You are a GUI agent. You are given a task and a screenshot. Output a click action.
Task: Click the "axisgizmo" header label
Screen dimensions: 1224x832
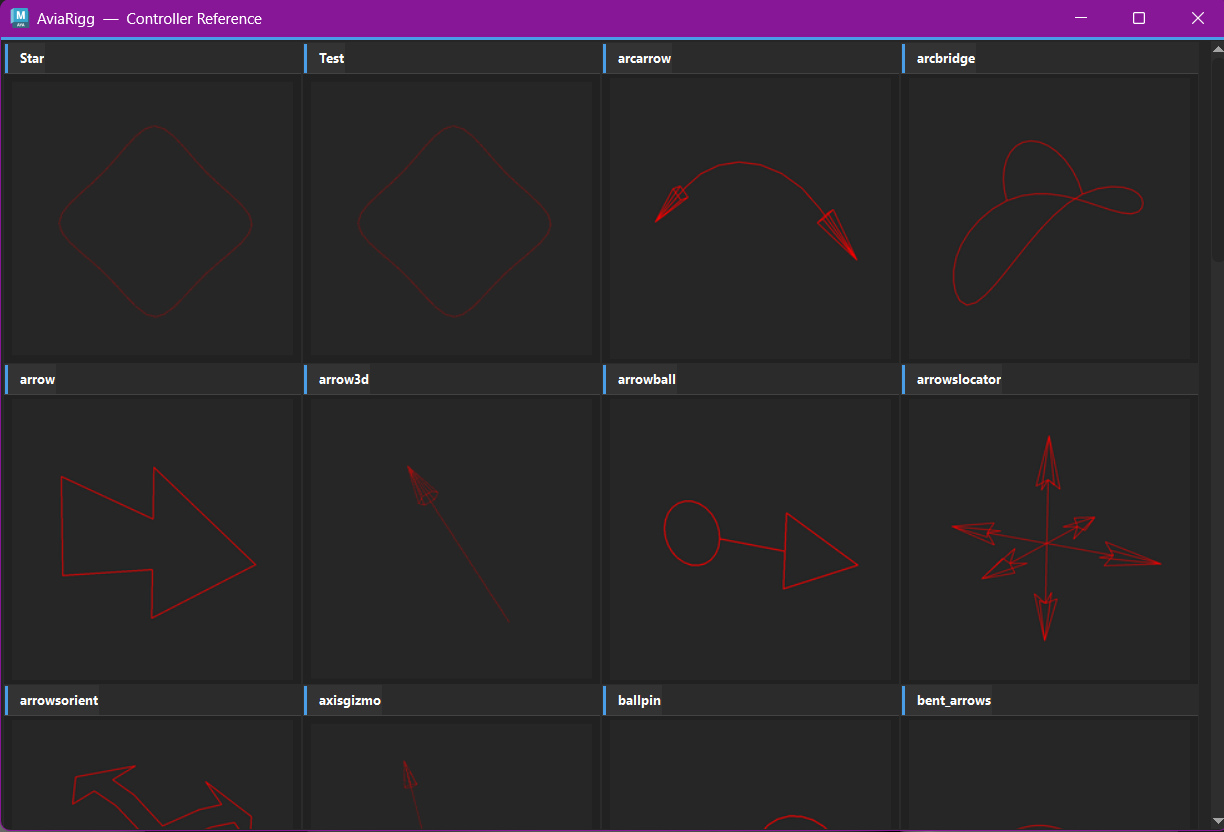coord(349,700)
